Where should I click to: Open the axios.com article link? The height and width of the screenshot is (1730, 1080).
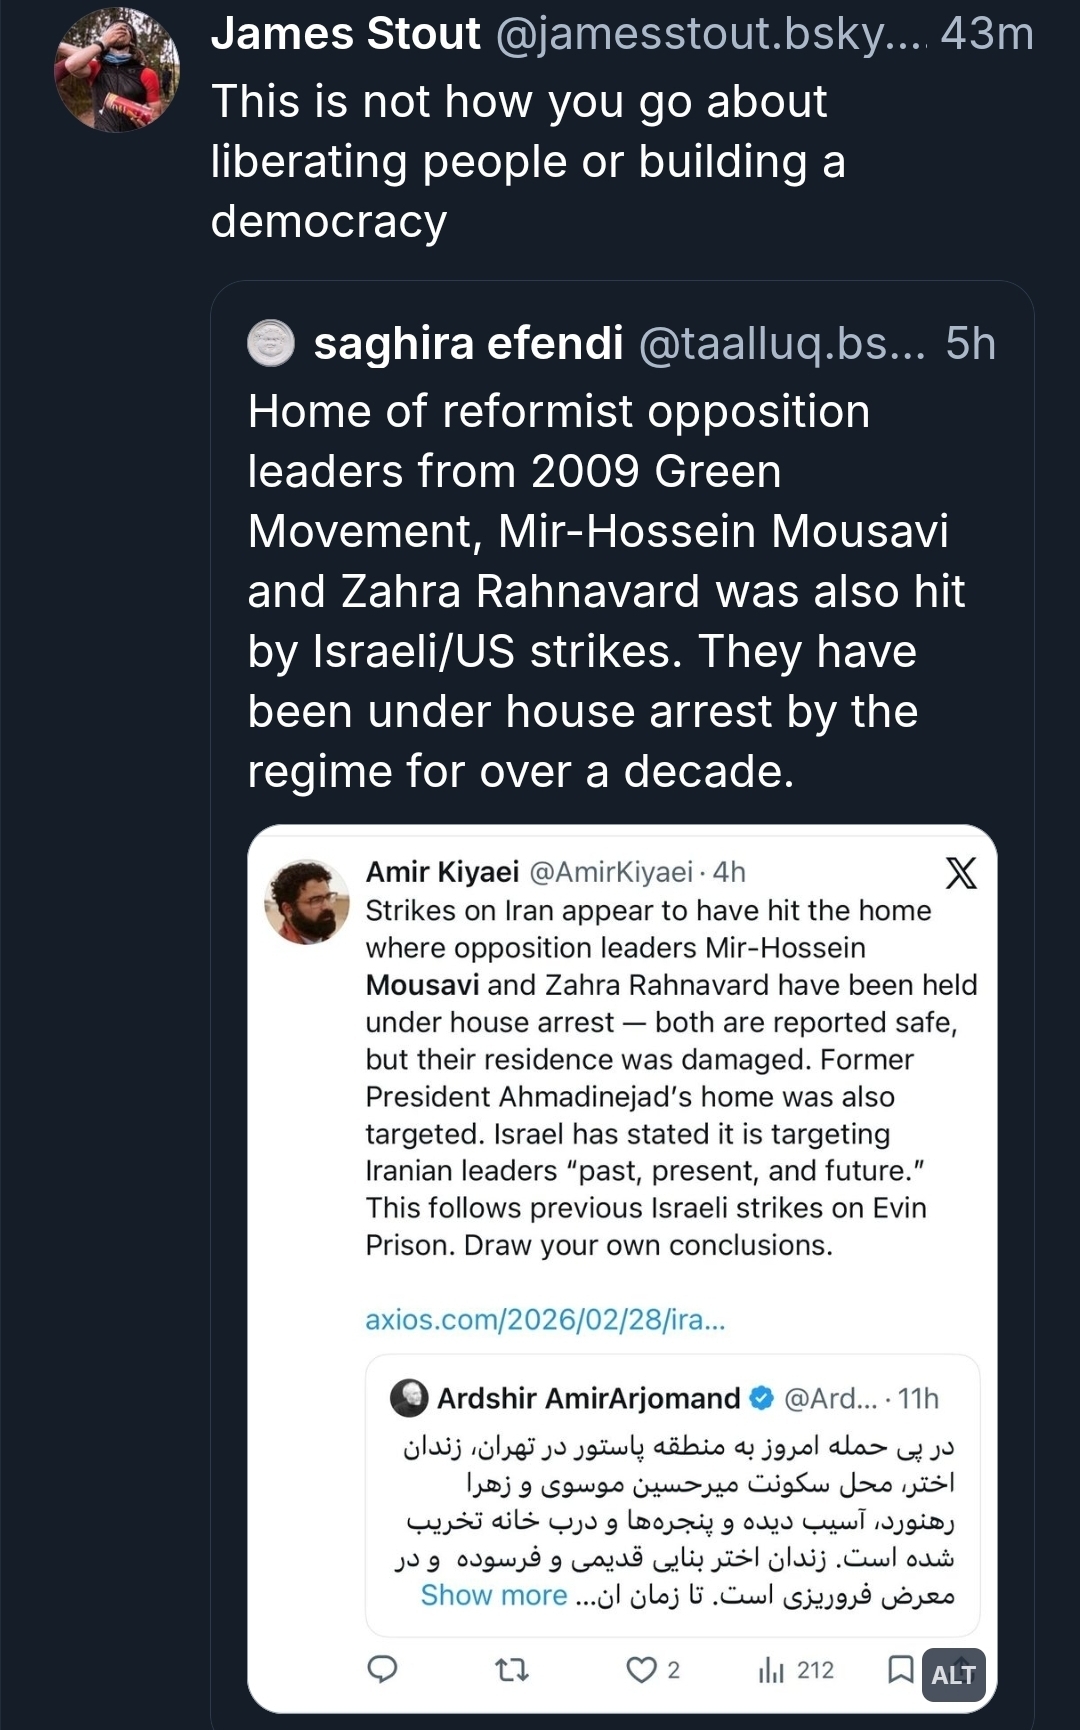(x=545, y=1319)
